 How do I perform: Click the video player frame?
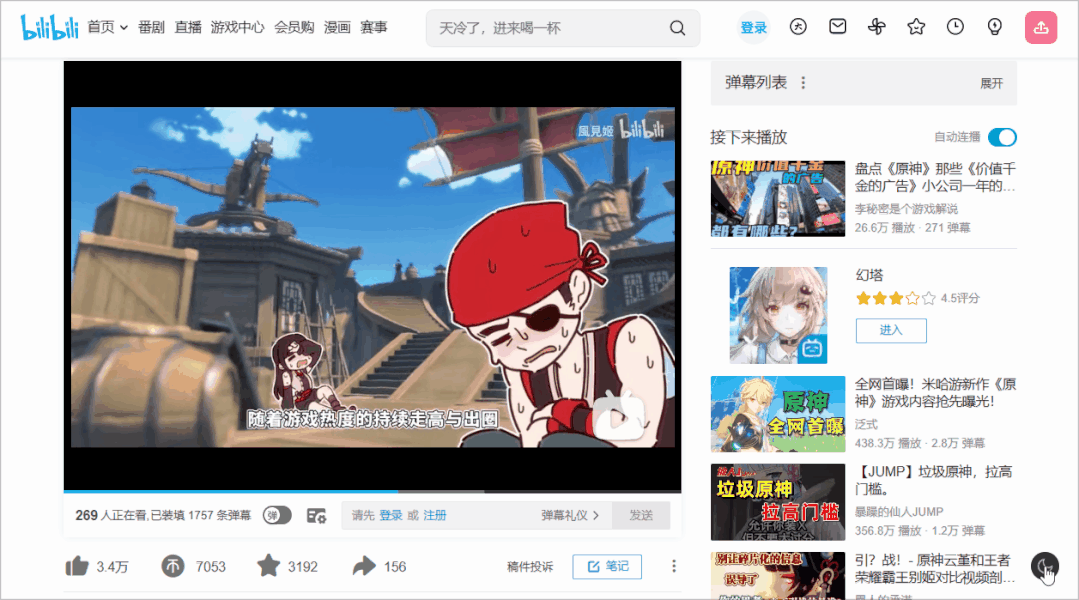click(x=372, y=277)
